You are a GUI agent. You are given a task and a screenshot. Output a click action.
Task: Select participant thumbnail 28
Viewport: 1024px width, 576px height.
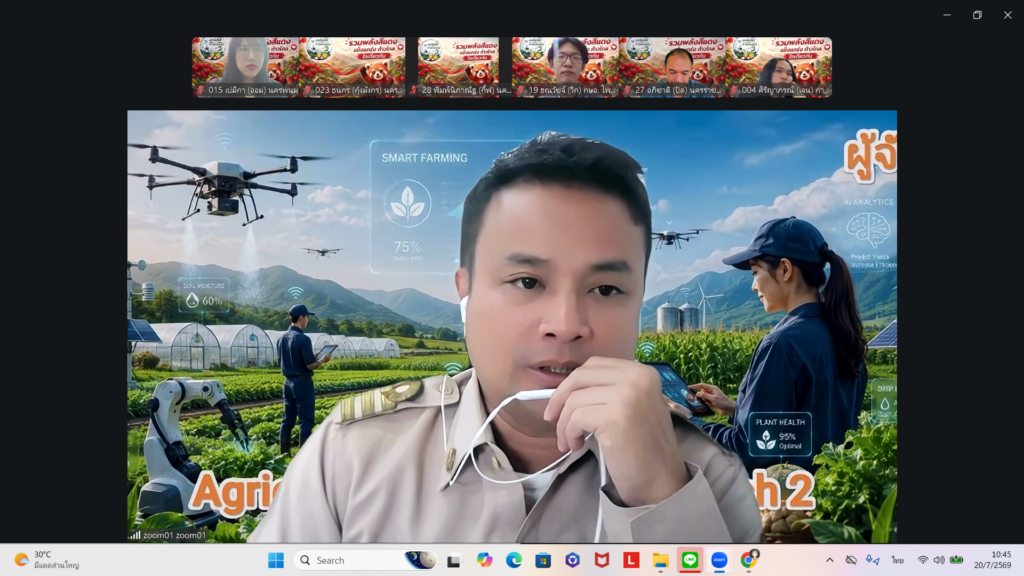tap(458, 67)
